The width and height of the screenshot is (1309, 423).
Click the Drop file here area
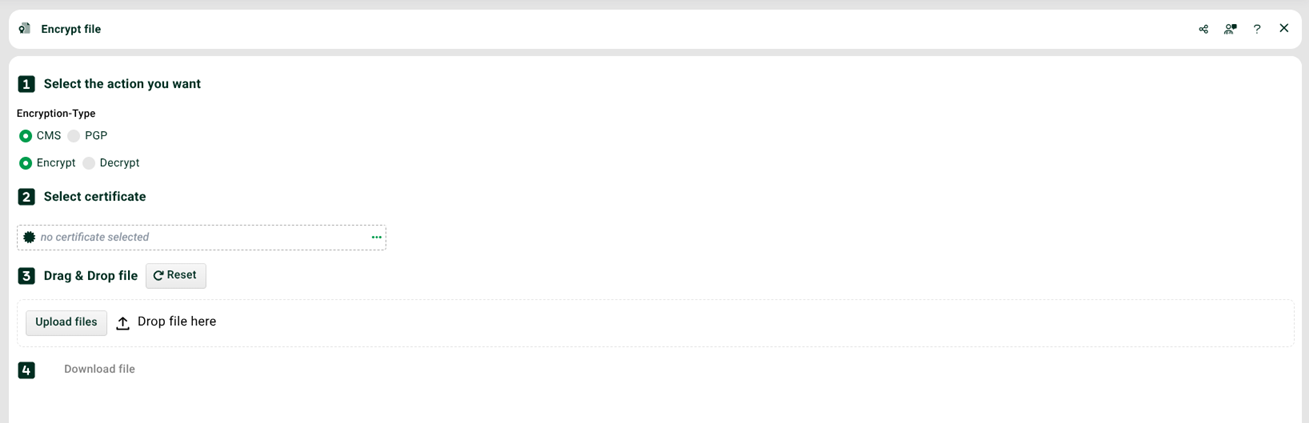click(x=655, y=323)
